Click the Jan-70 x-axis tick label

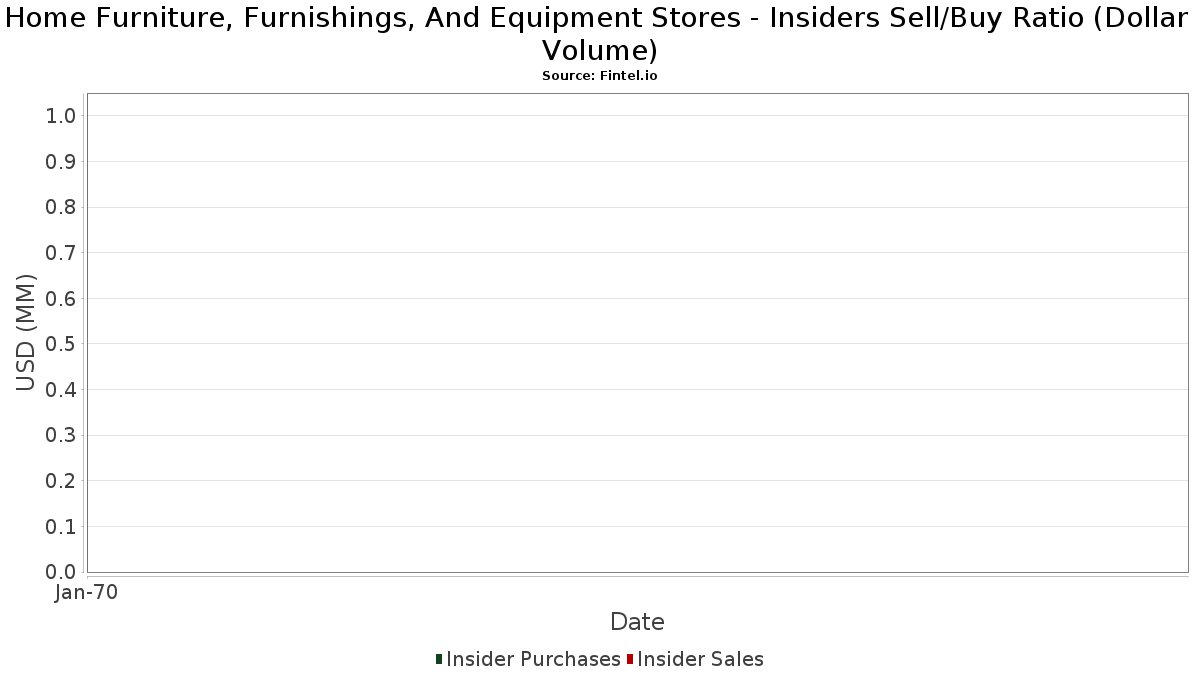[x=87, y=592]
